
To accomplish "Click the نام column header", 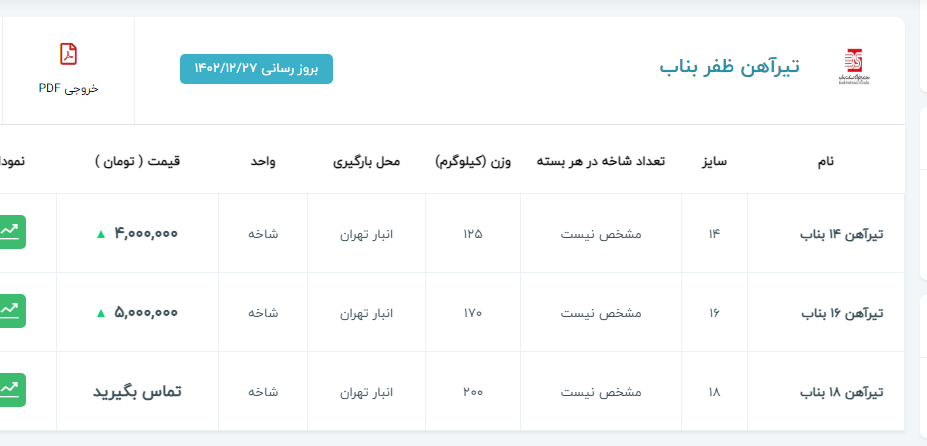I will (825, 160).
